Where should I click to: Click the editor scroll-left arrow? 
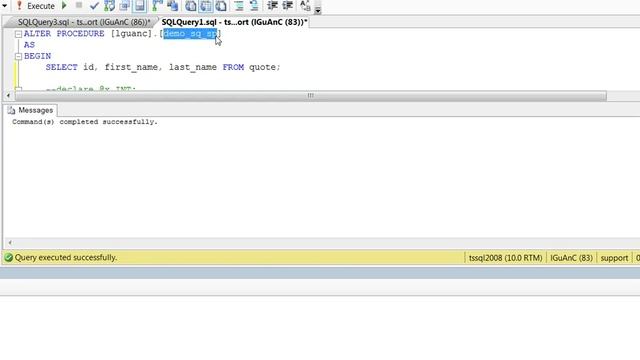(x=9, y=96)
